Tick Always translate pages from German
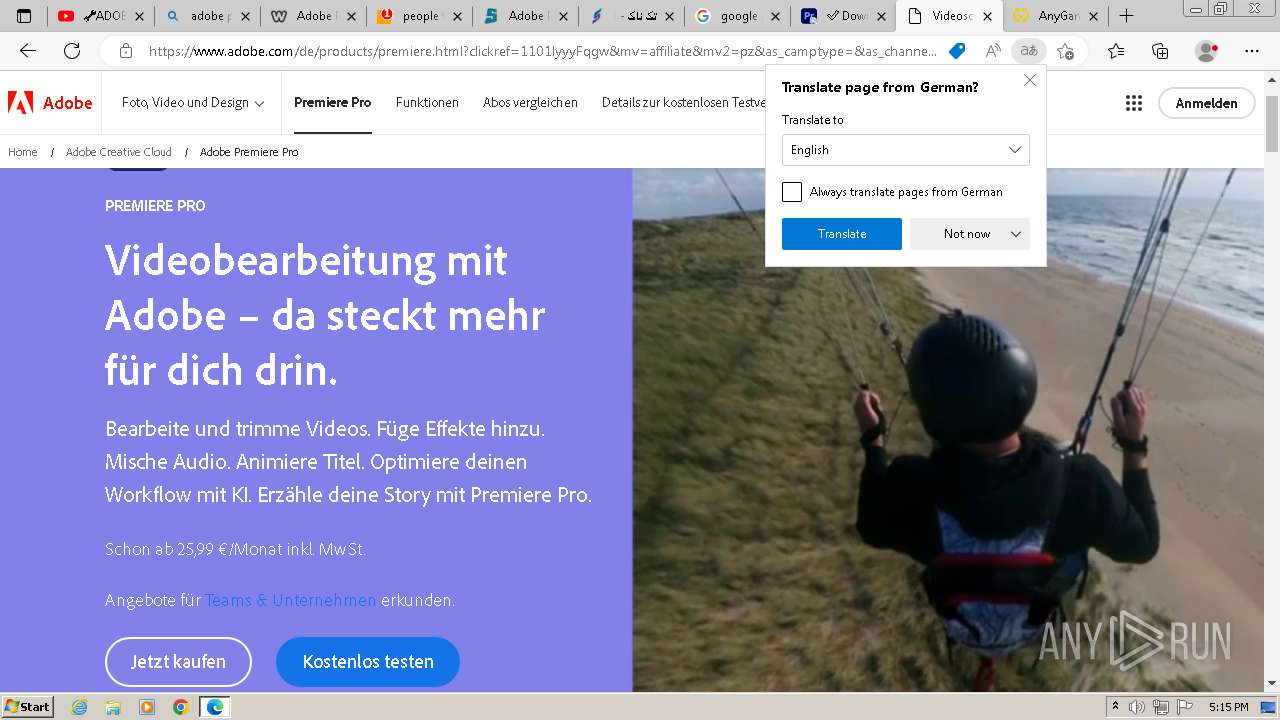The width and height of the screenshot is (1280, 720). (x=792, y=192)
